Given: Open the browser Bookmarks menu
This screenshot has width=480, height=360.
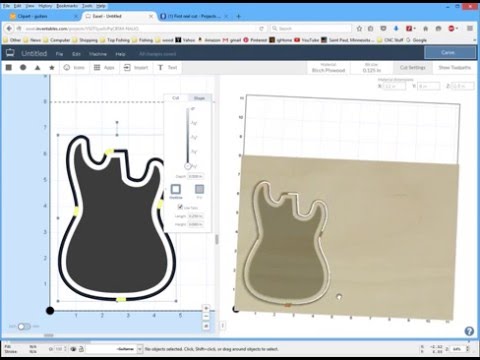Looking at the screenshot, I should tap(67, 6).
